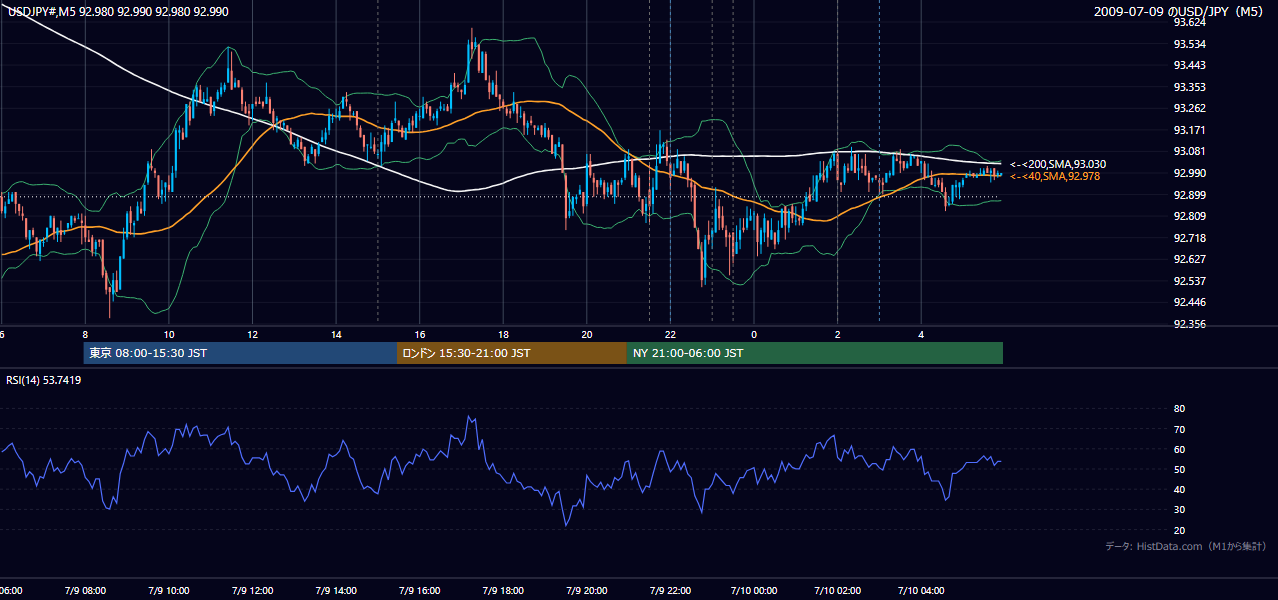Click price level 93.624 on the price axis

(1189, 22)
